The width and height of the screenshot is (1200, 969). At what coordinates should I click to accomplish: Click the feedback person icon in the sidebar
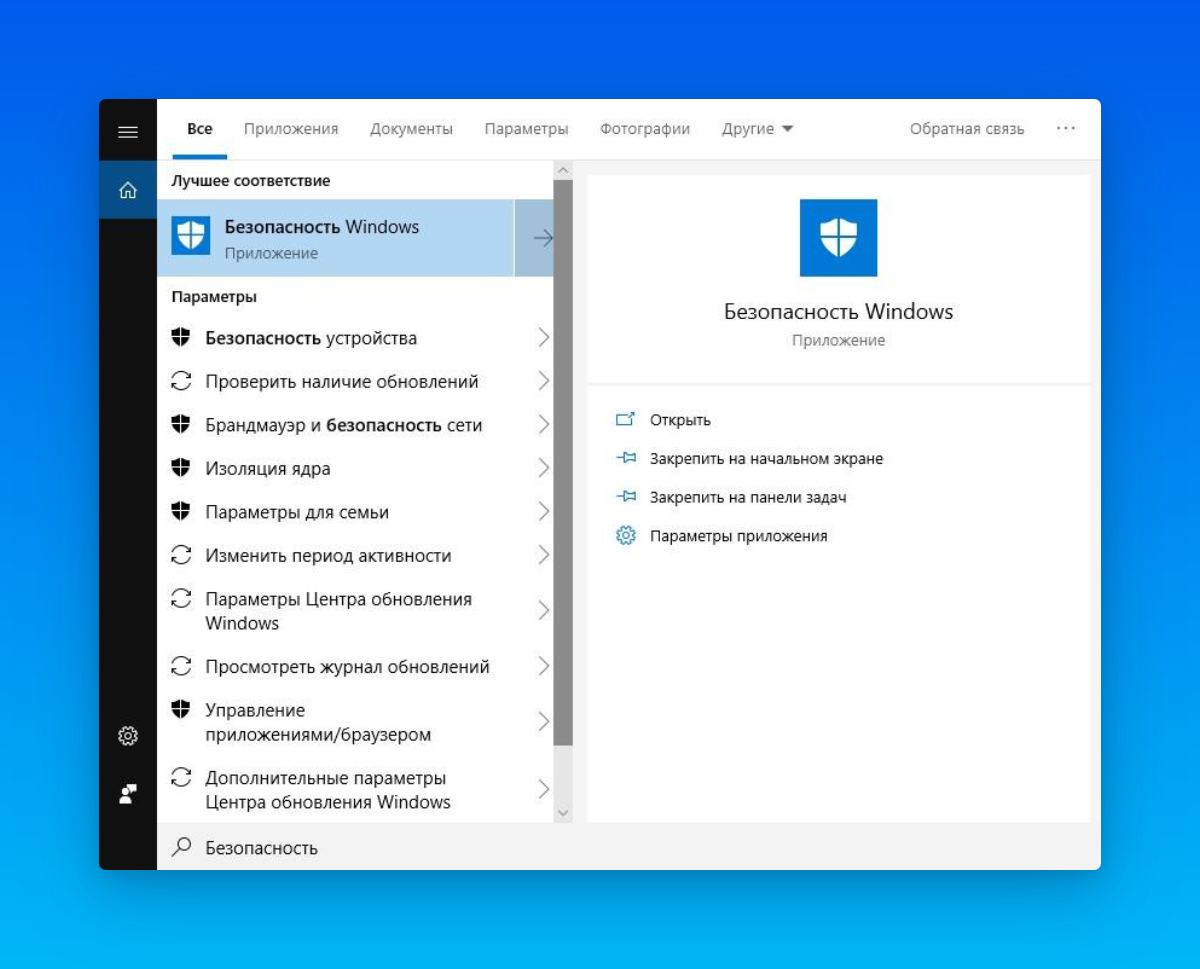(128, 794)
